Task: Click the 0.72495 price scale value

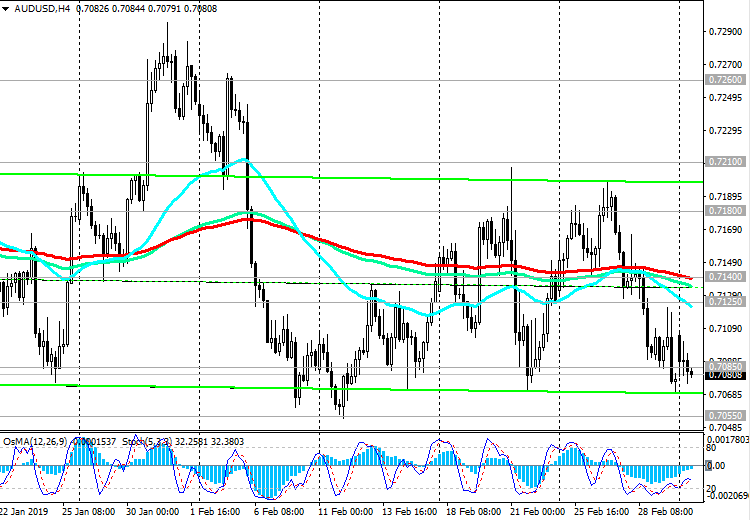Action: click(725, 98)
